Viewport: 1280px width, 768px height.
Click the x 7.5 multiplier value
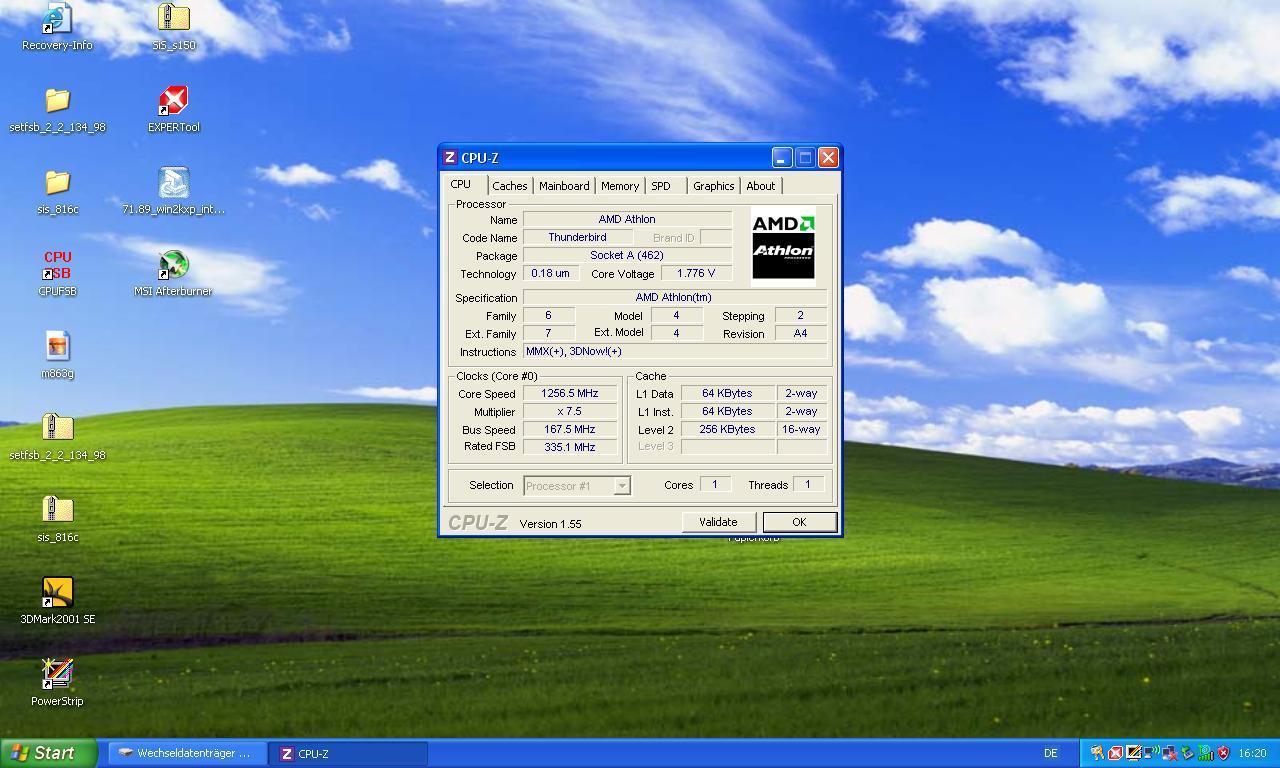[x=570, y=411]
